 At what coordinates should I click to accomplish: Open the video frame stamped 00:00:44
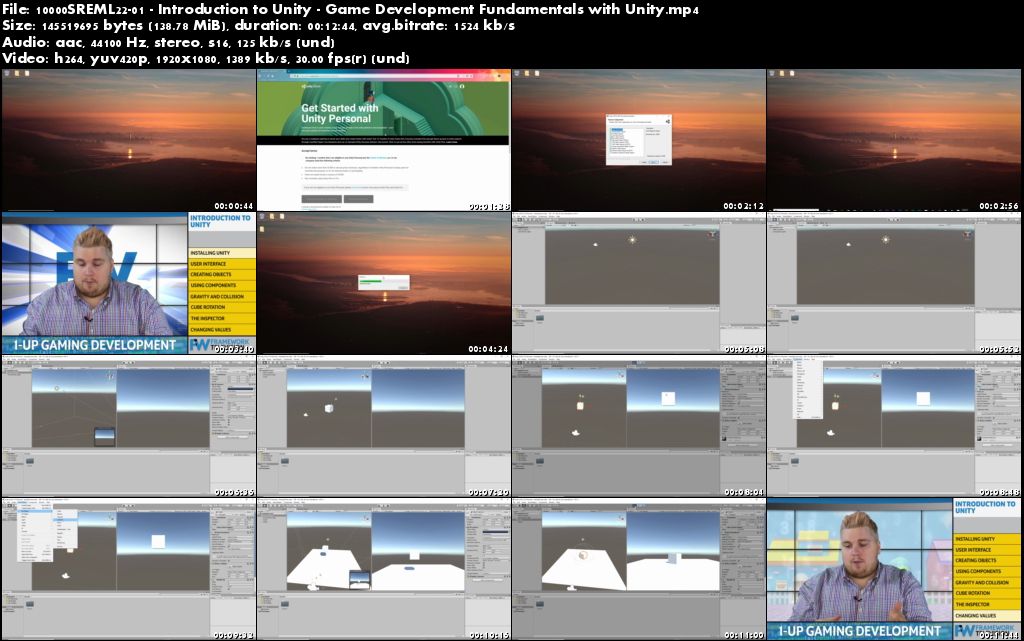pyautogui.click(x=129, y=140)
